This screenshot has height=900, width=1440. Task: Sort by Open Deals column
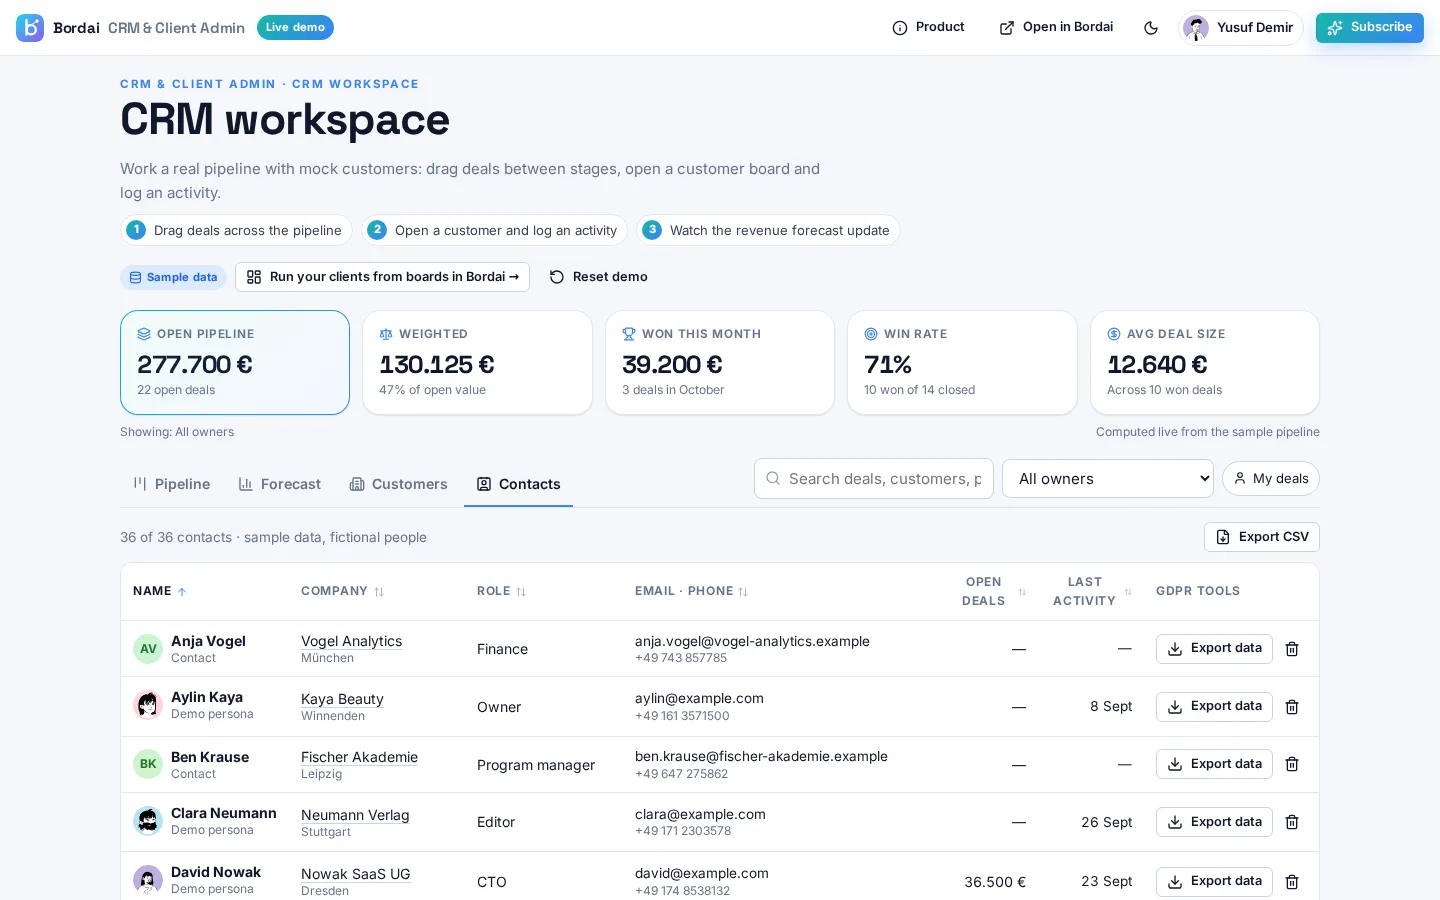[992, 591]
